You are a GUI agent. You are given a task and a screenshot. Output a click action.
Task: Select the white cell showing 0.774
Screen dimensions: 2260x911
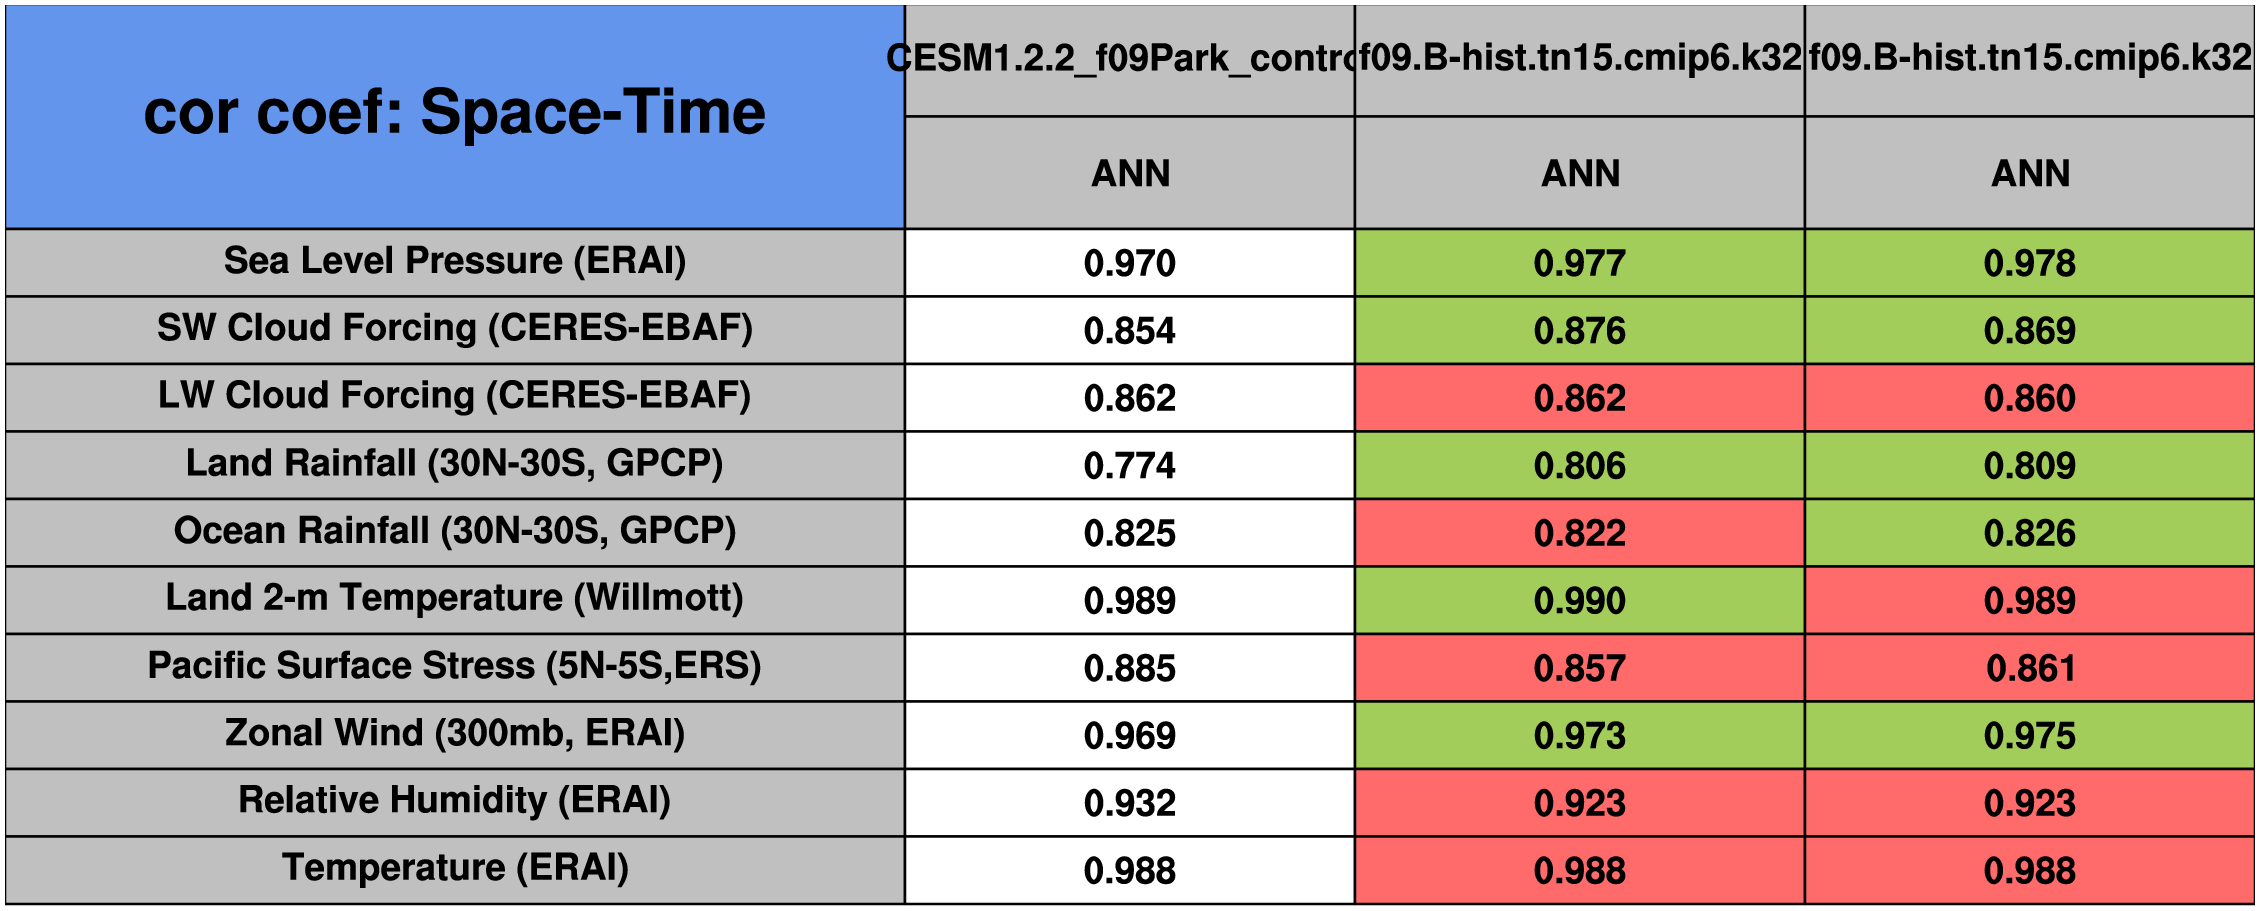pos(1129,466)
